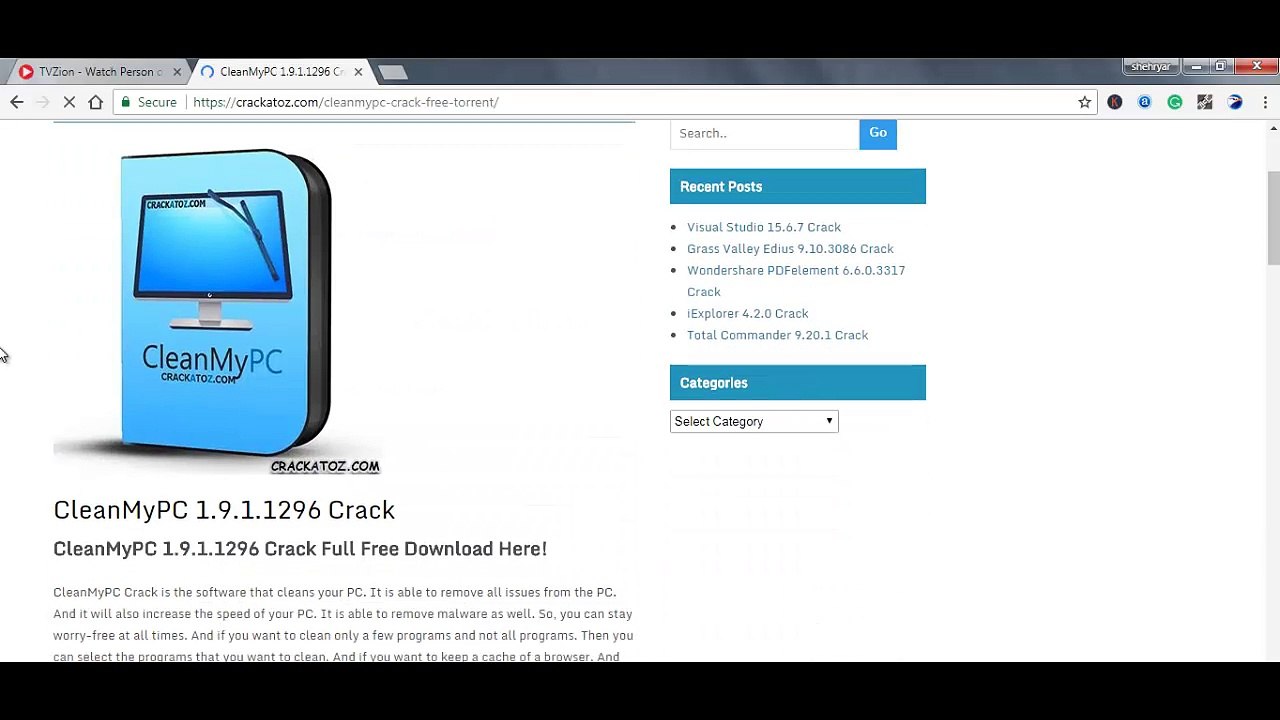Viewport: 1280px width, 720px height.
Task: Click the shehryar profile button
Action: point(1150,67)
